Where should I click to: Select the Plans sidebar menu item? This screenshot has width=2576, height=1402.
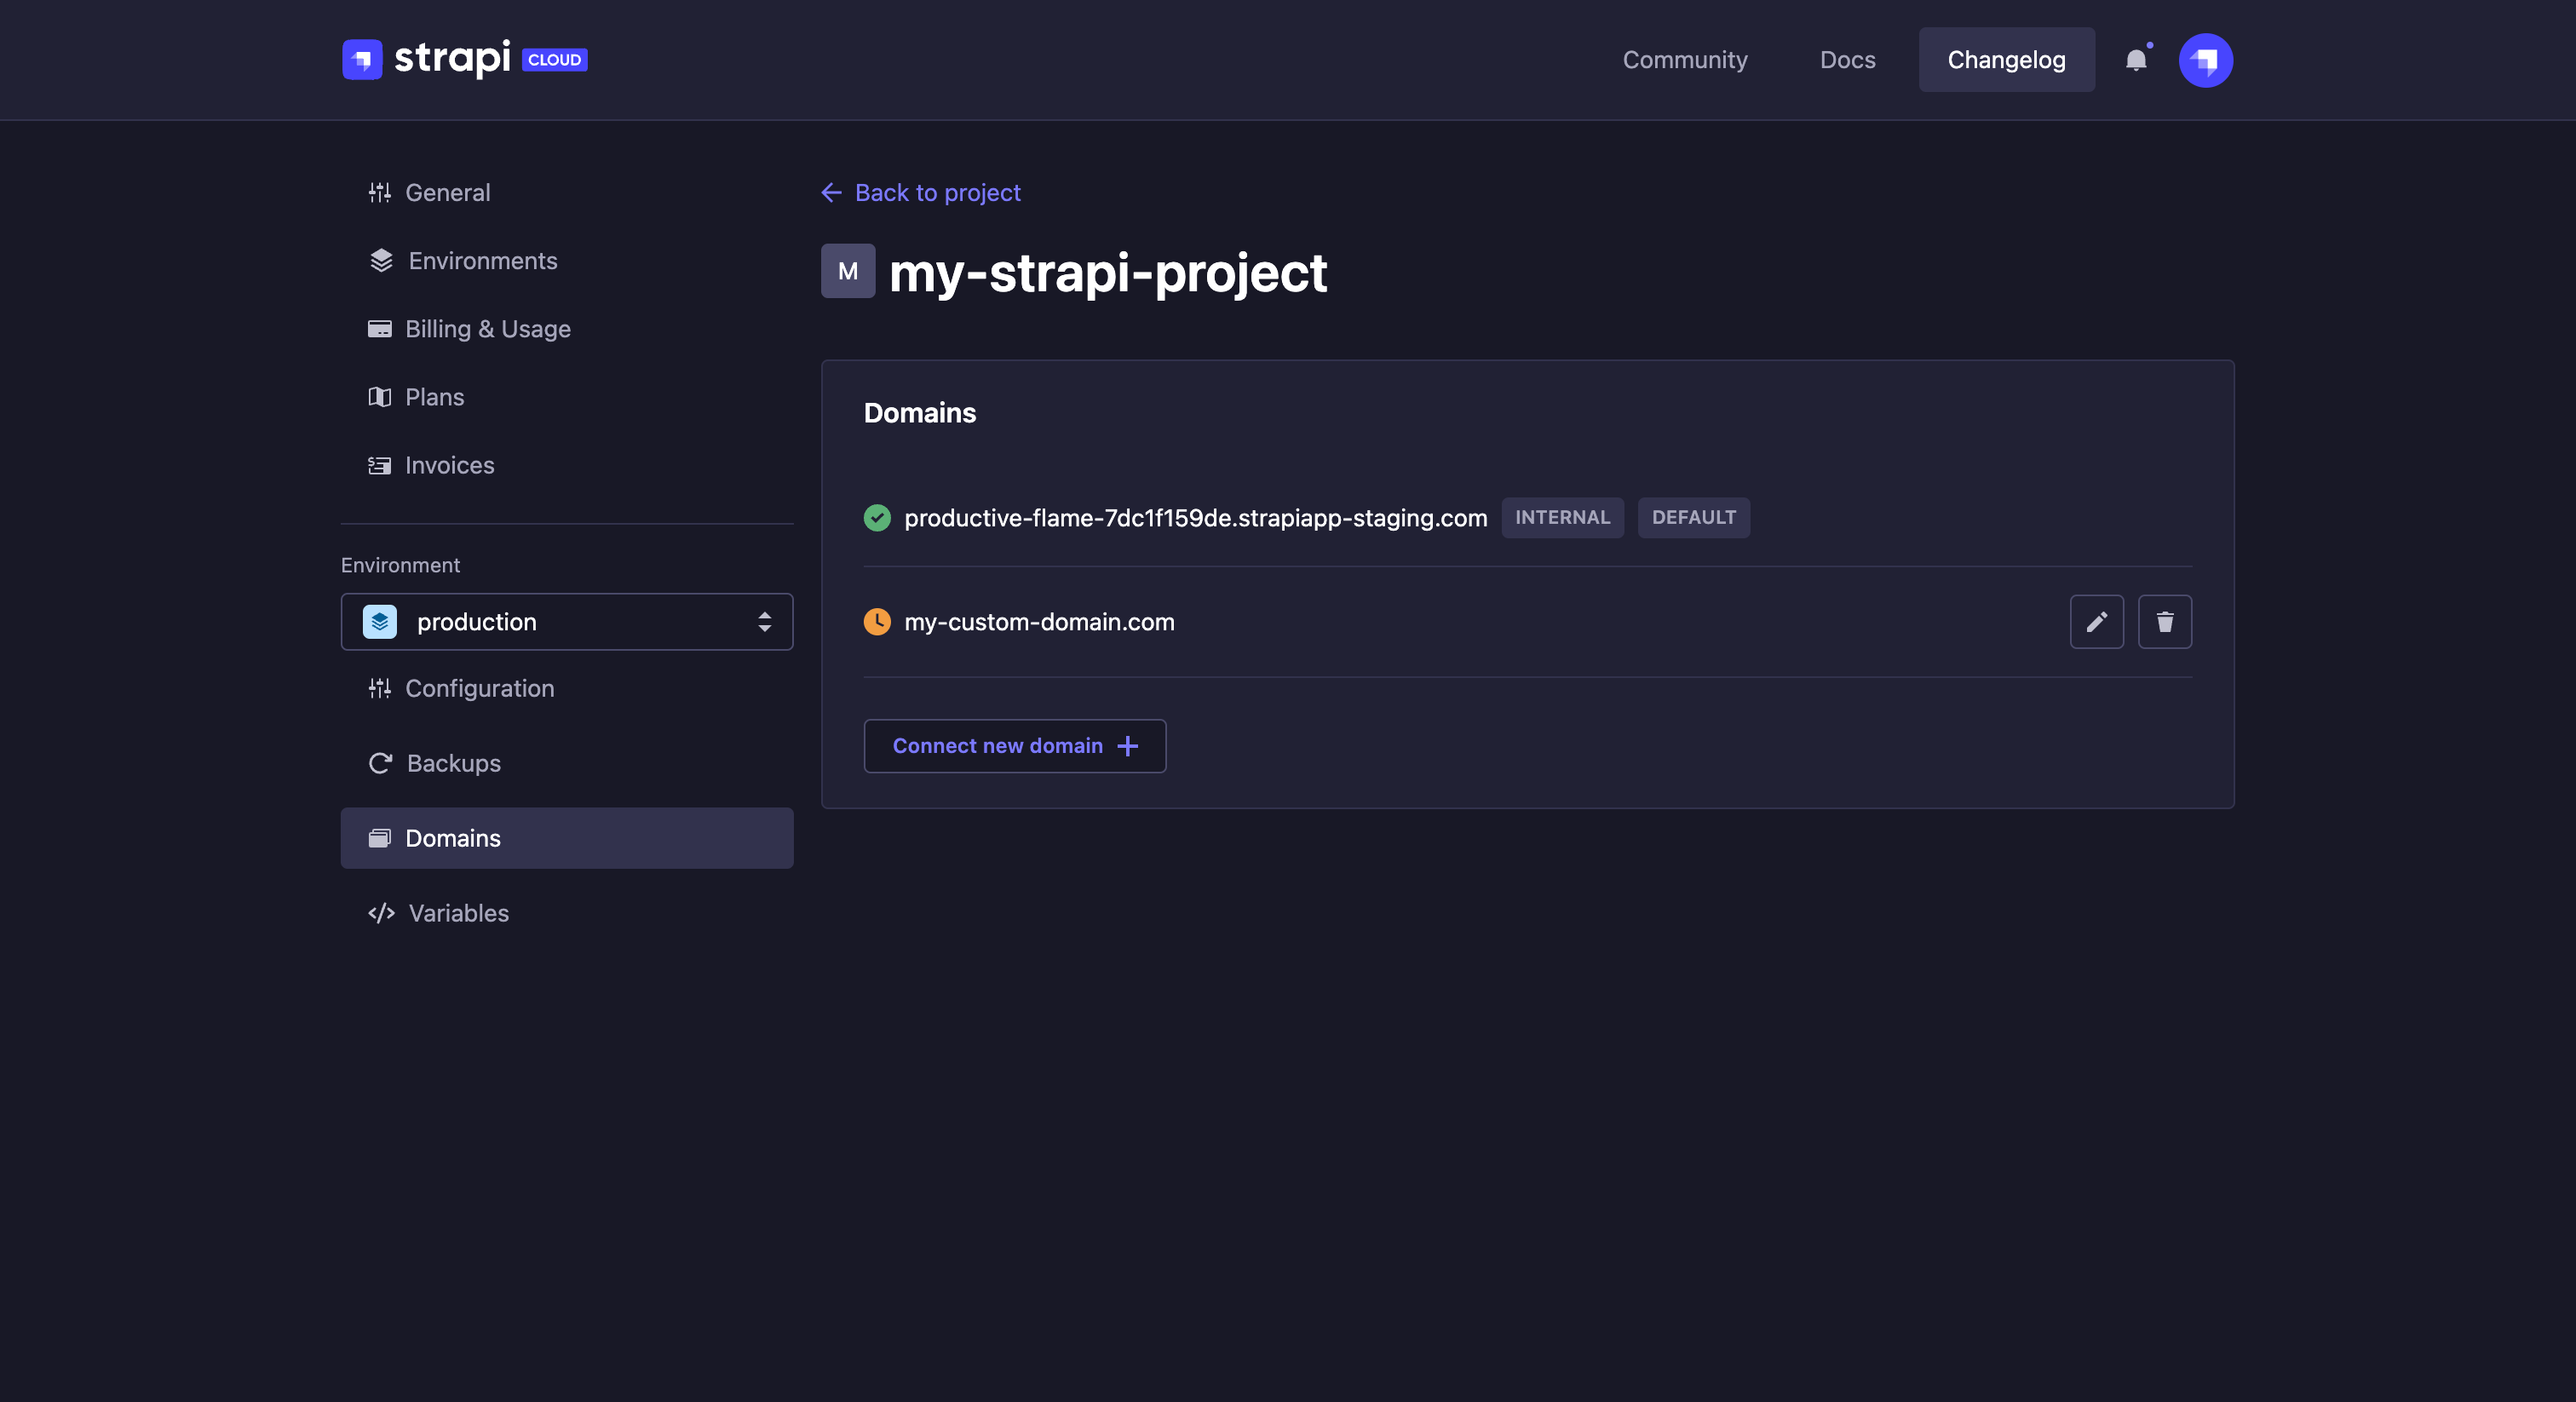(x=434, y=395)
